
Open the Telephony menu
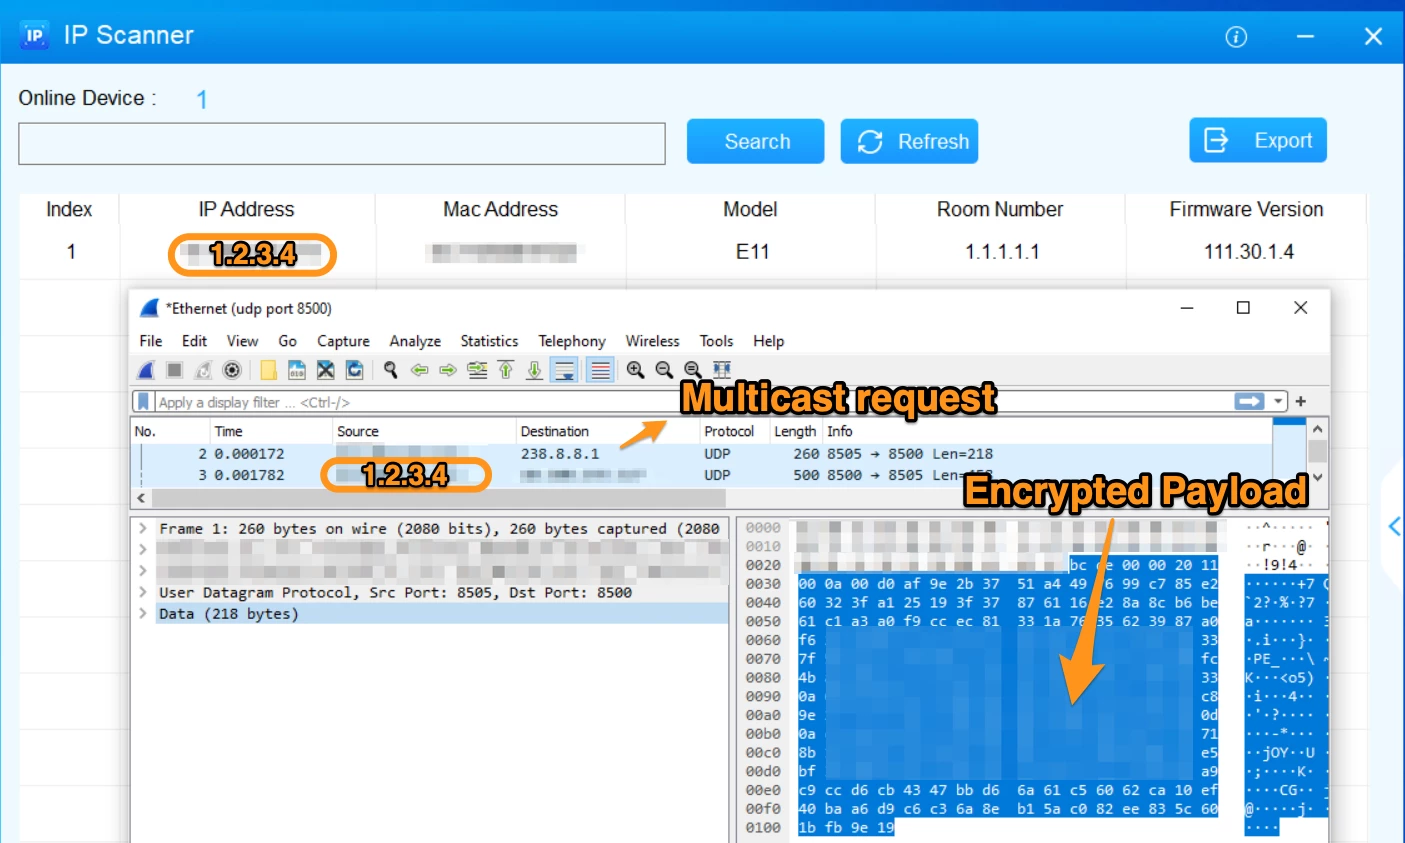tap(572, 341)
